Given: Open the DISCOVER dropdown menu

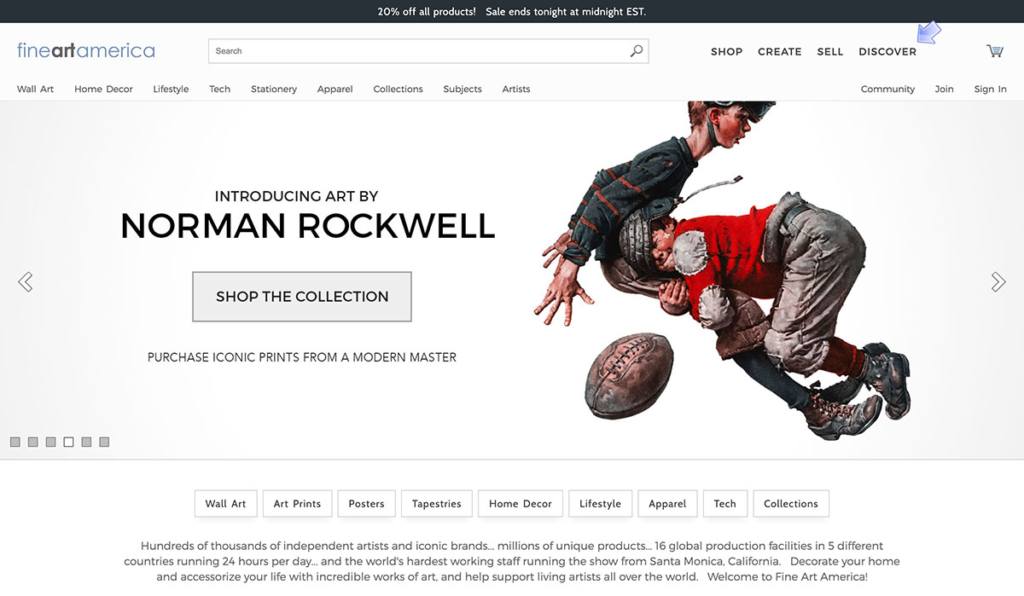Looking at the screenshot, I should click(887, 52).
